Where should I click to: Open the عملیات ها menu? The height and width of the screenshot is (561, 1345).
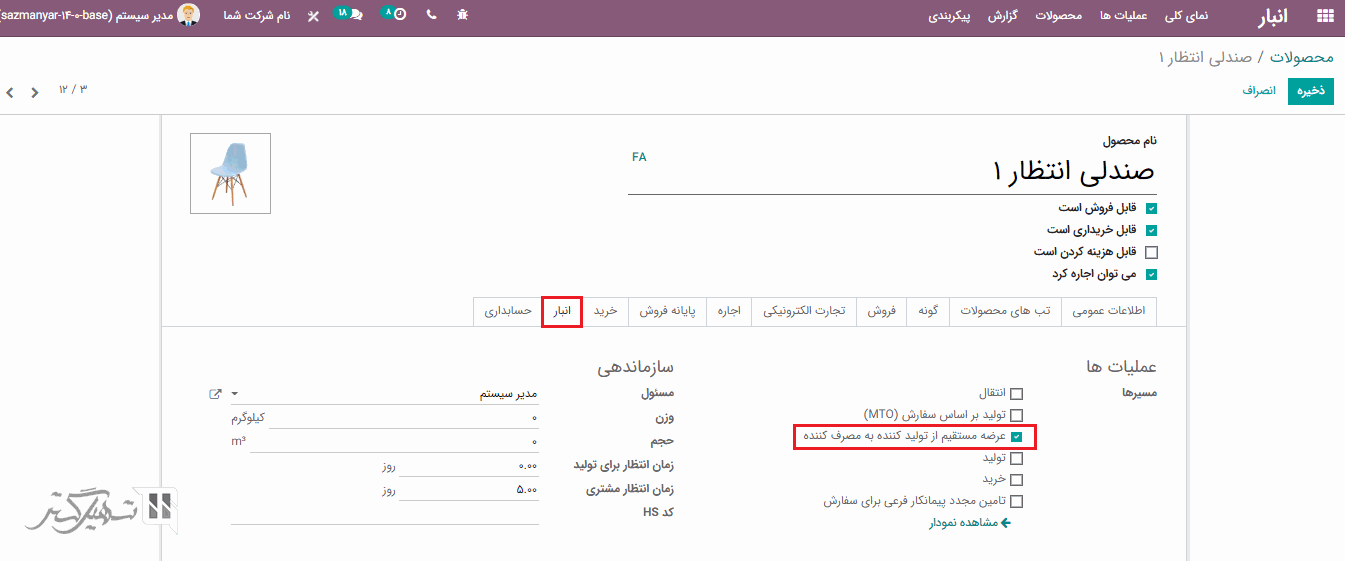tap(1123, 16)
